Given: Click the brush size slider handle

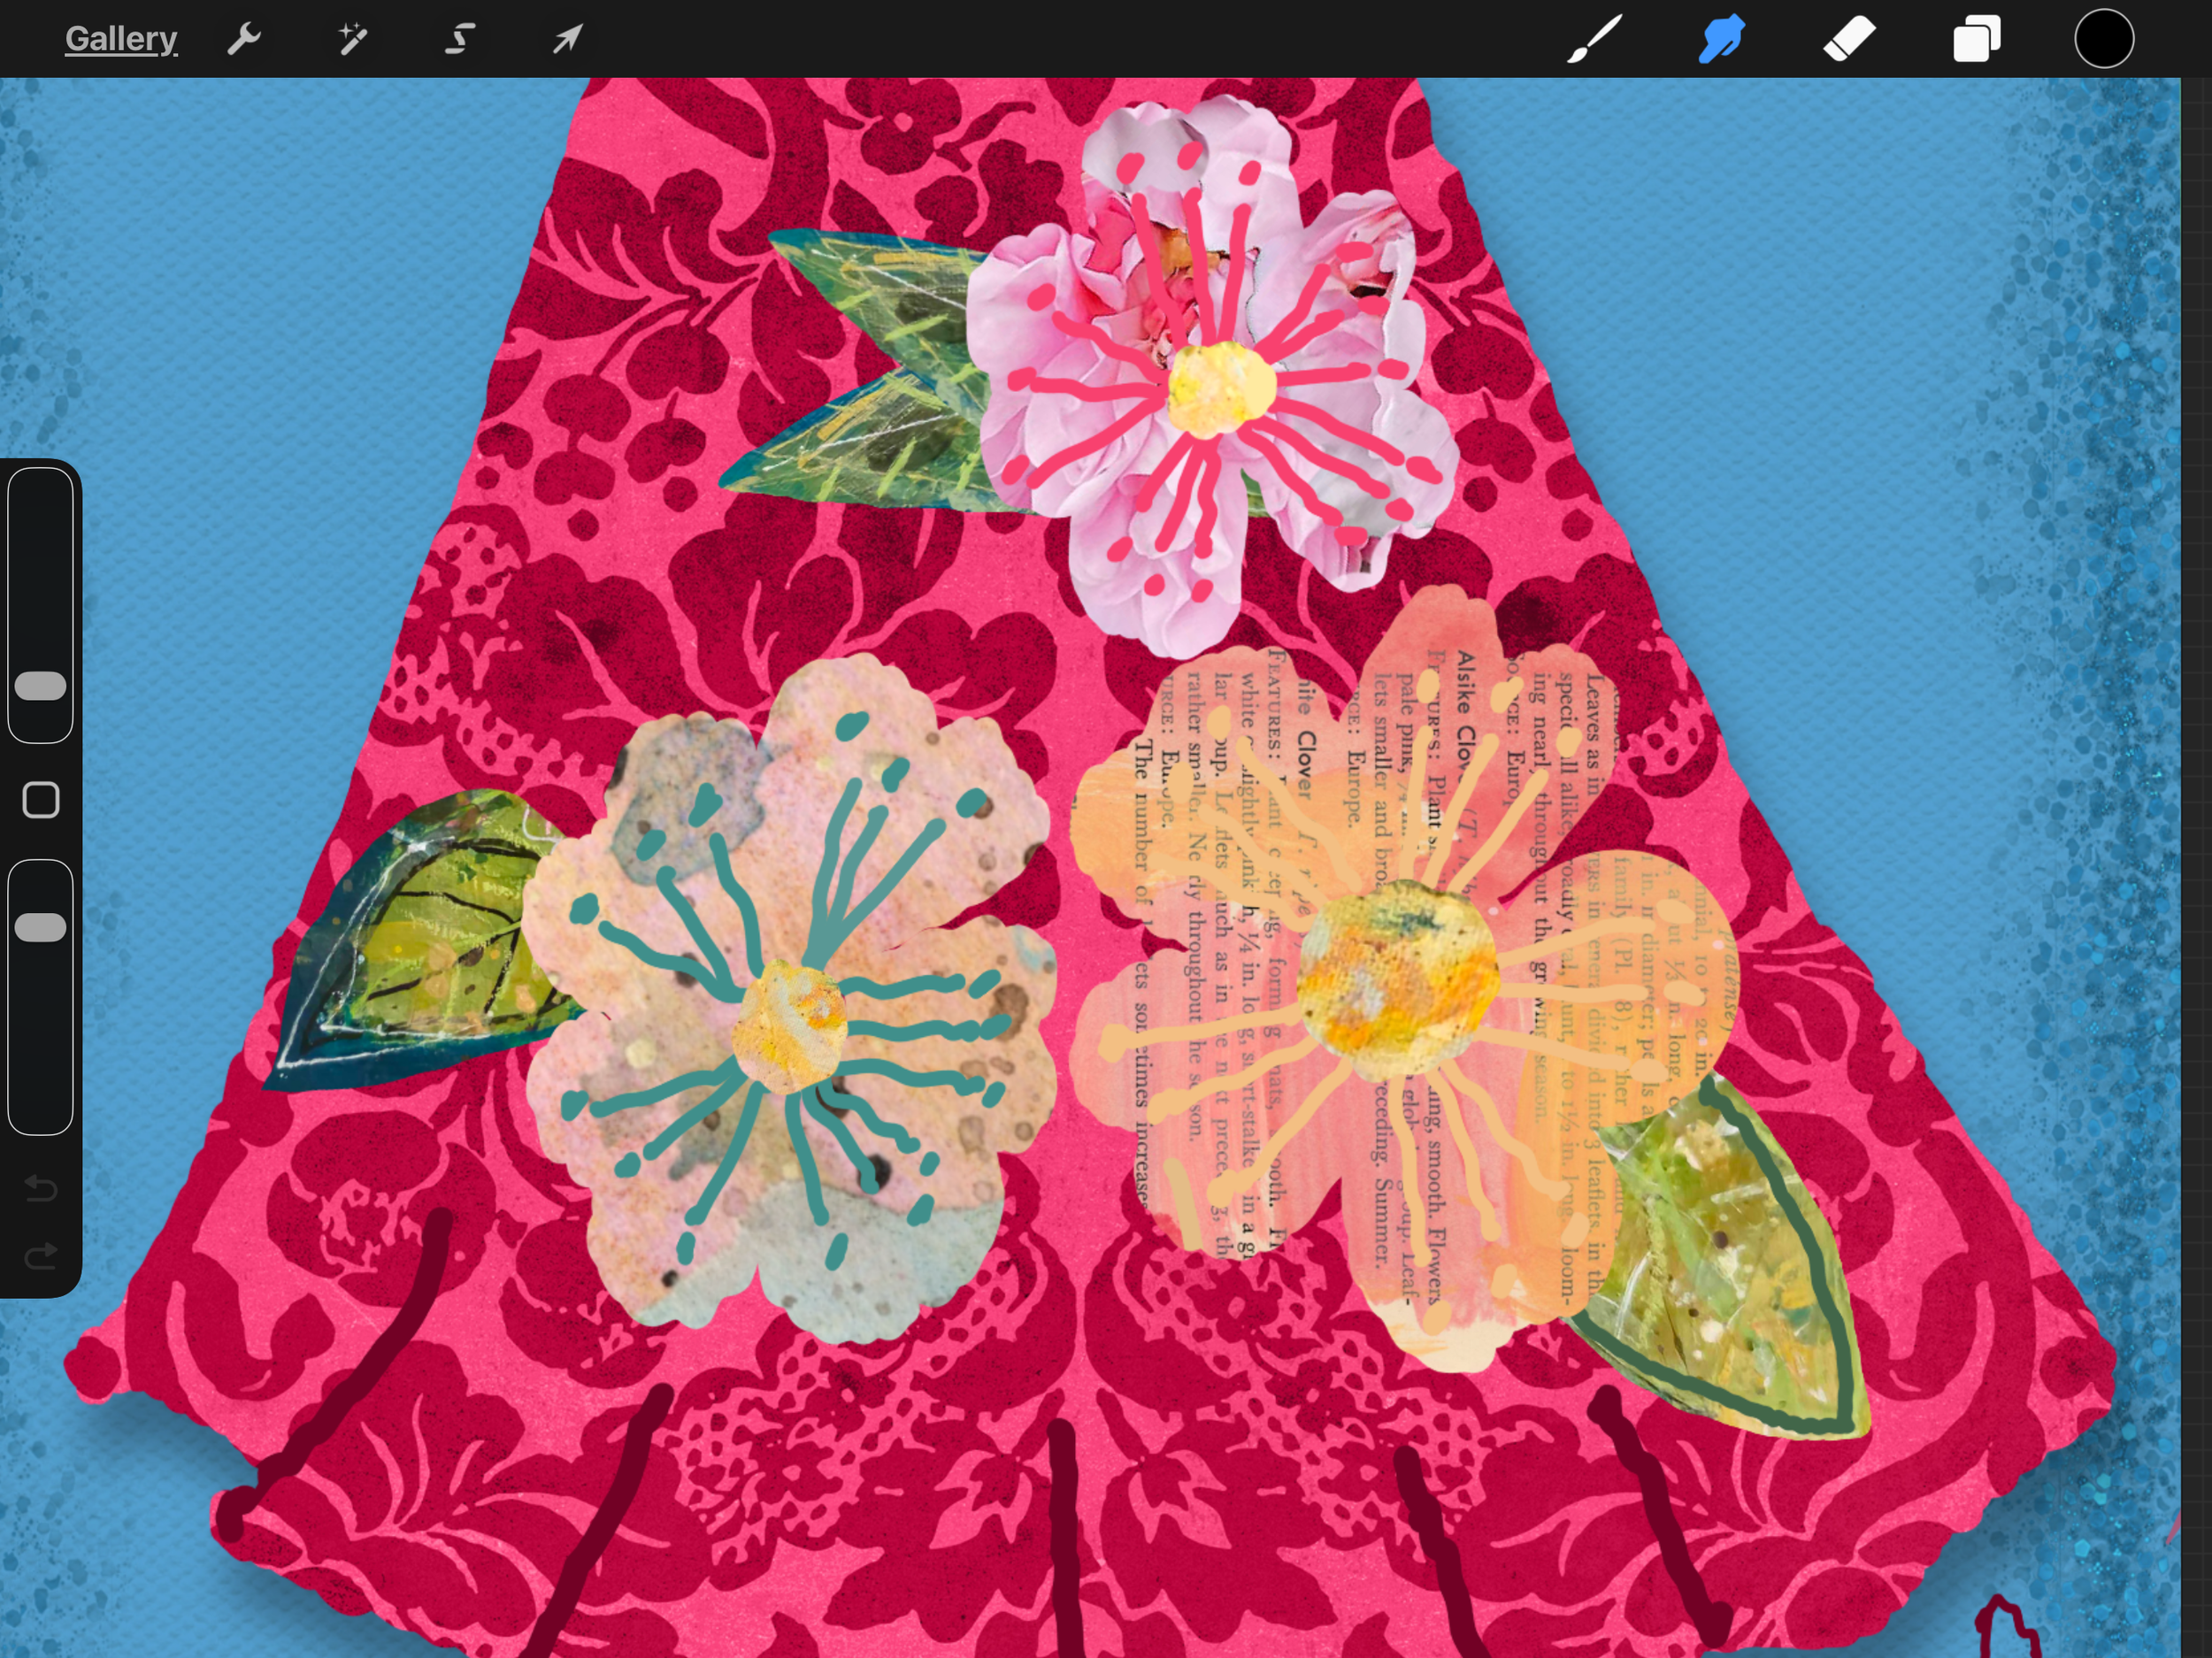Looking at the screenshot, I should pos(41,686).
